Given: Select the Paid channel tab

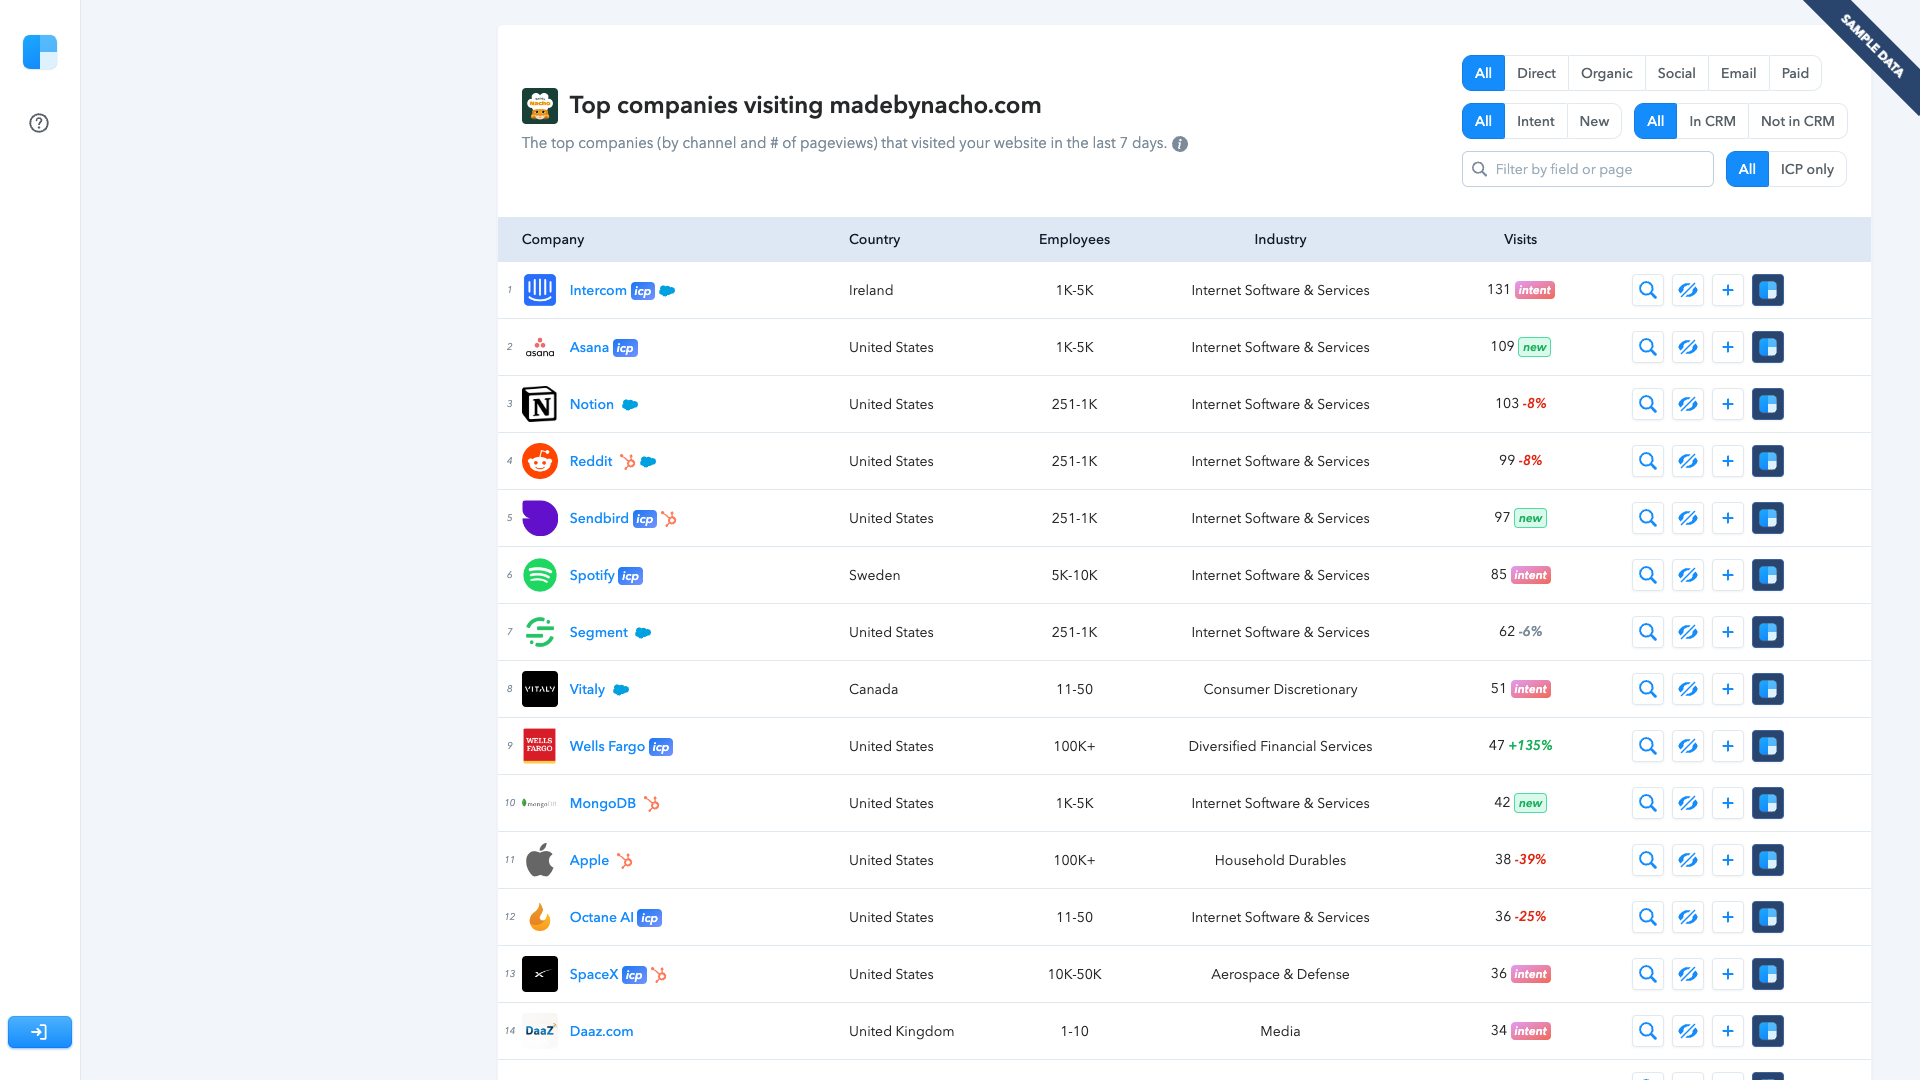Looking at the screenshot, I should [x=1795, y=73].
